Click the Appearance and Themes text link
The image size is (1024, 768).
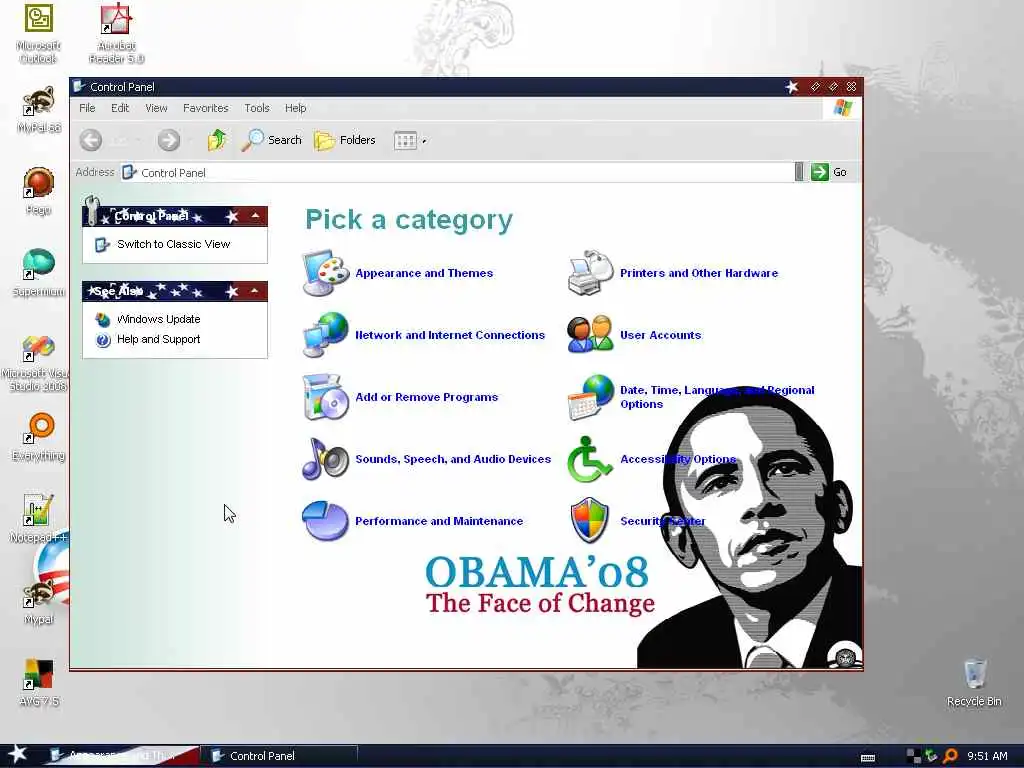click(424, 273)
